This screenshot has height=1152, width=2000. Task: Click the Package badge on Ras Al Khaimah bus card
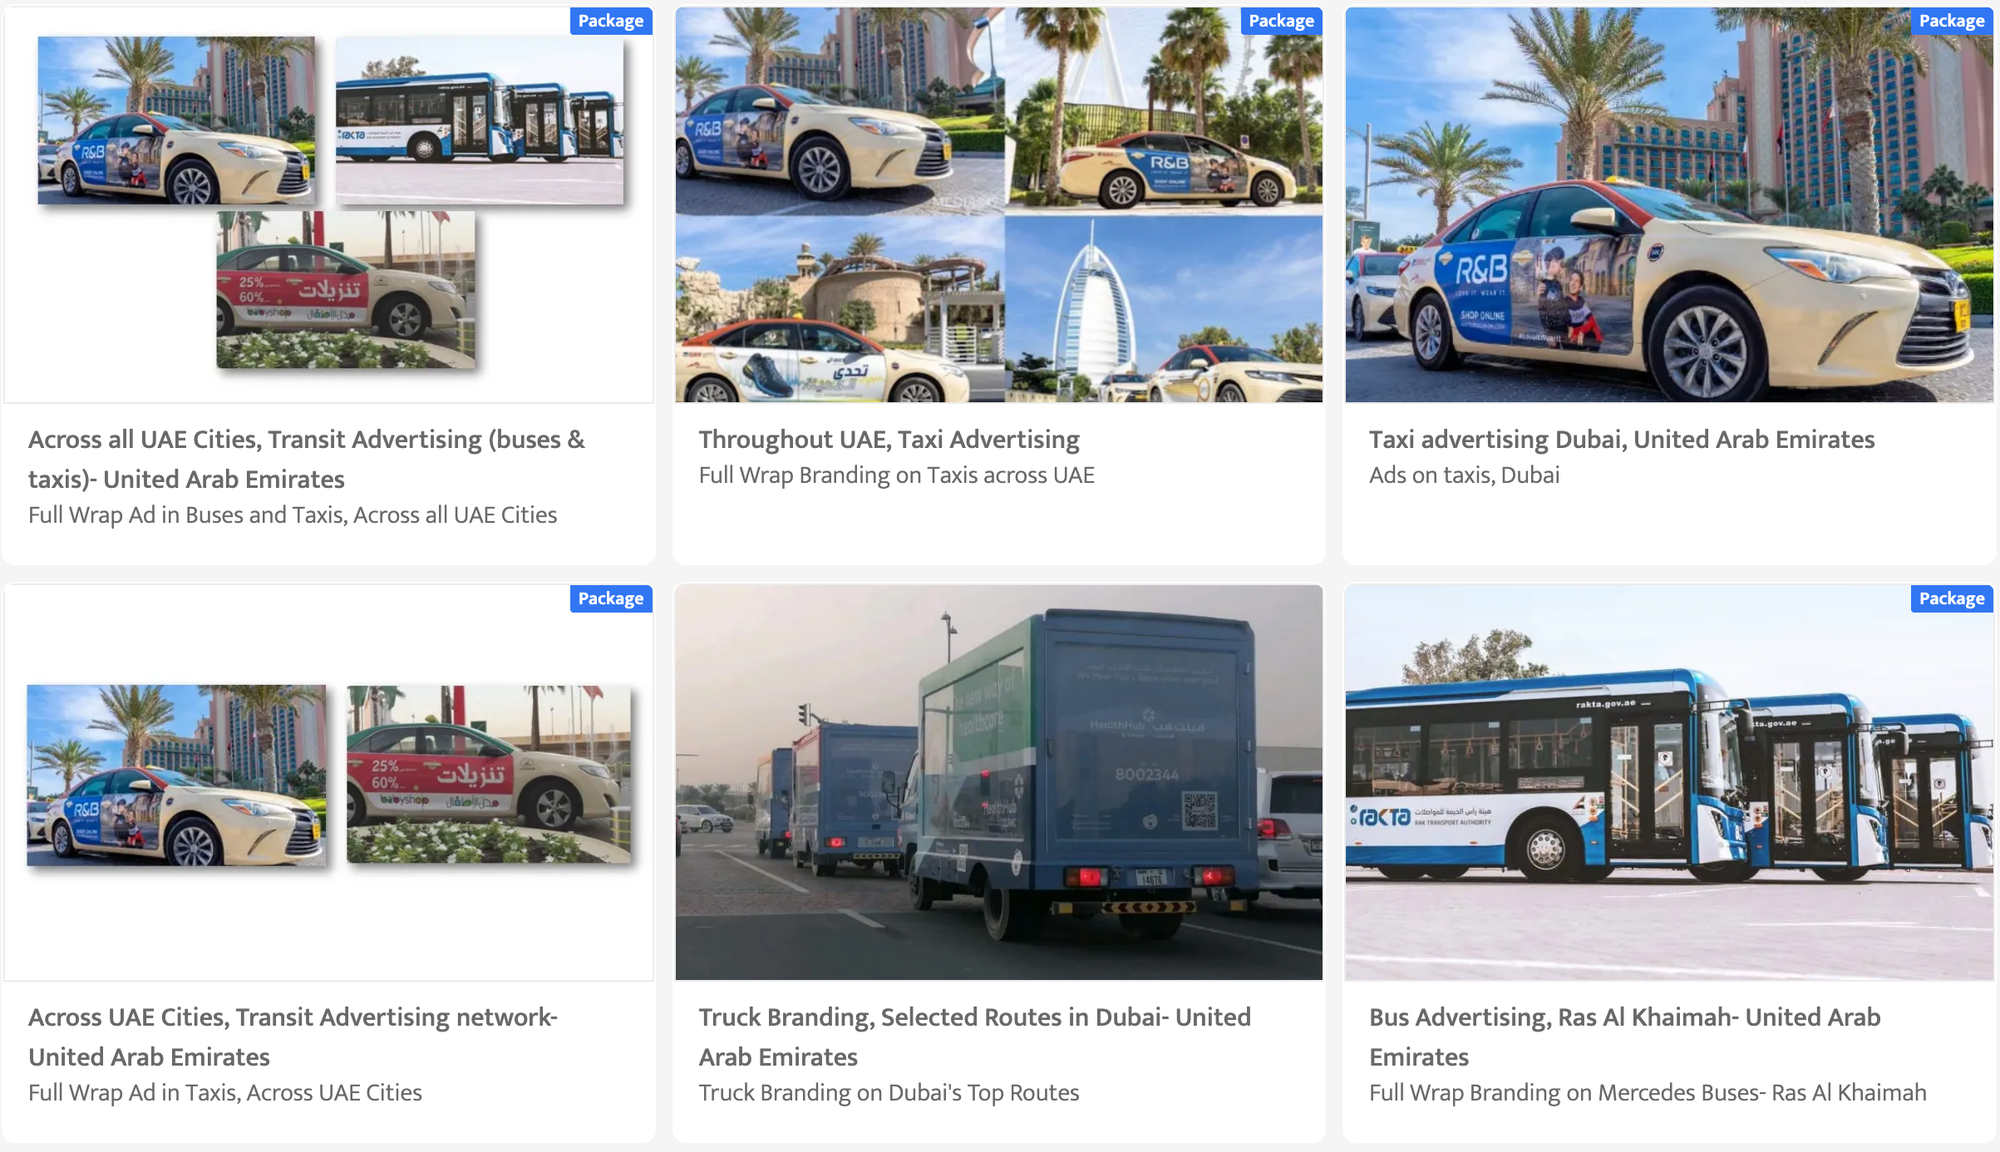pos(1951,598)
